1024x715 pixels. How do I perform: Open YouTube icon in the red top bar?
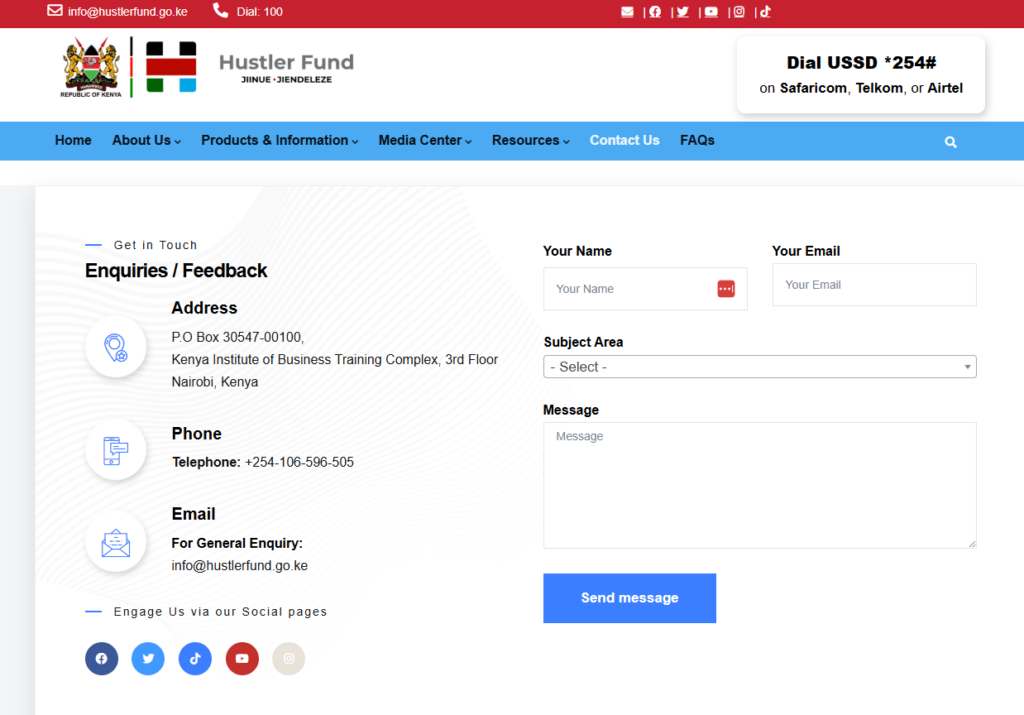click(711, 12)
